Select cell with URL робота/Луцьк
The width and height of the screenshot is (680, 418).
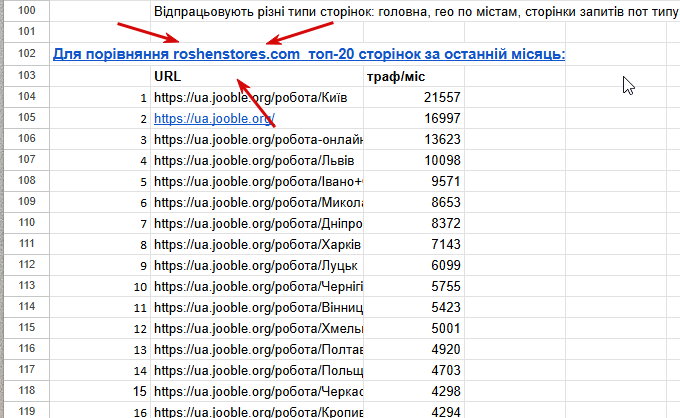coord(257,265)
